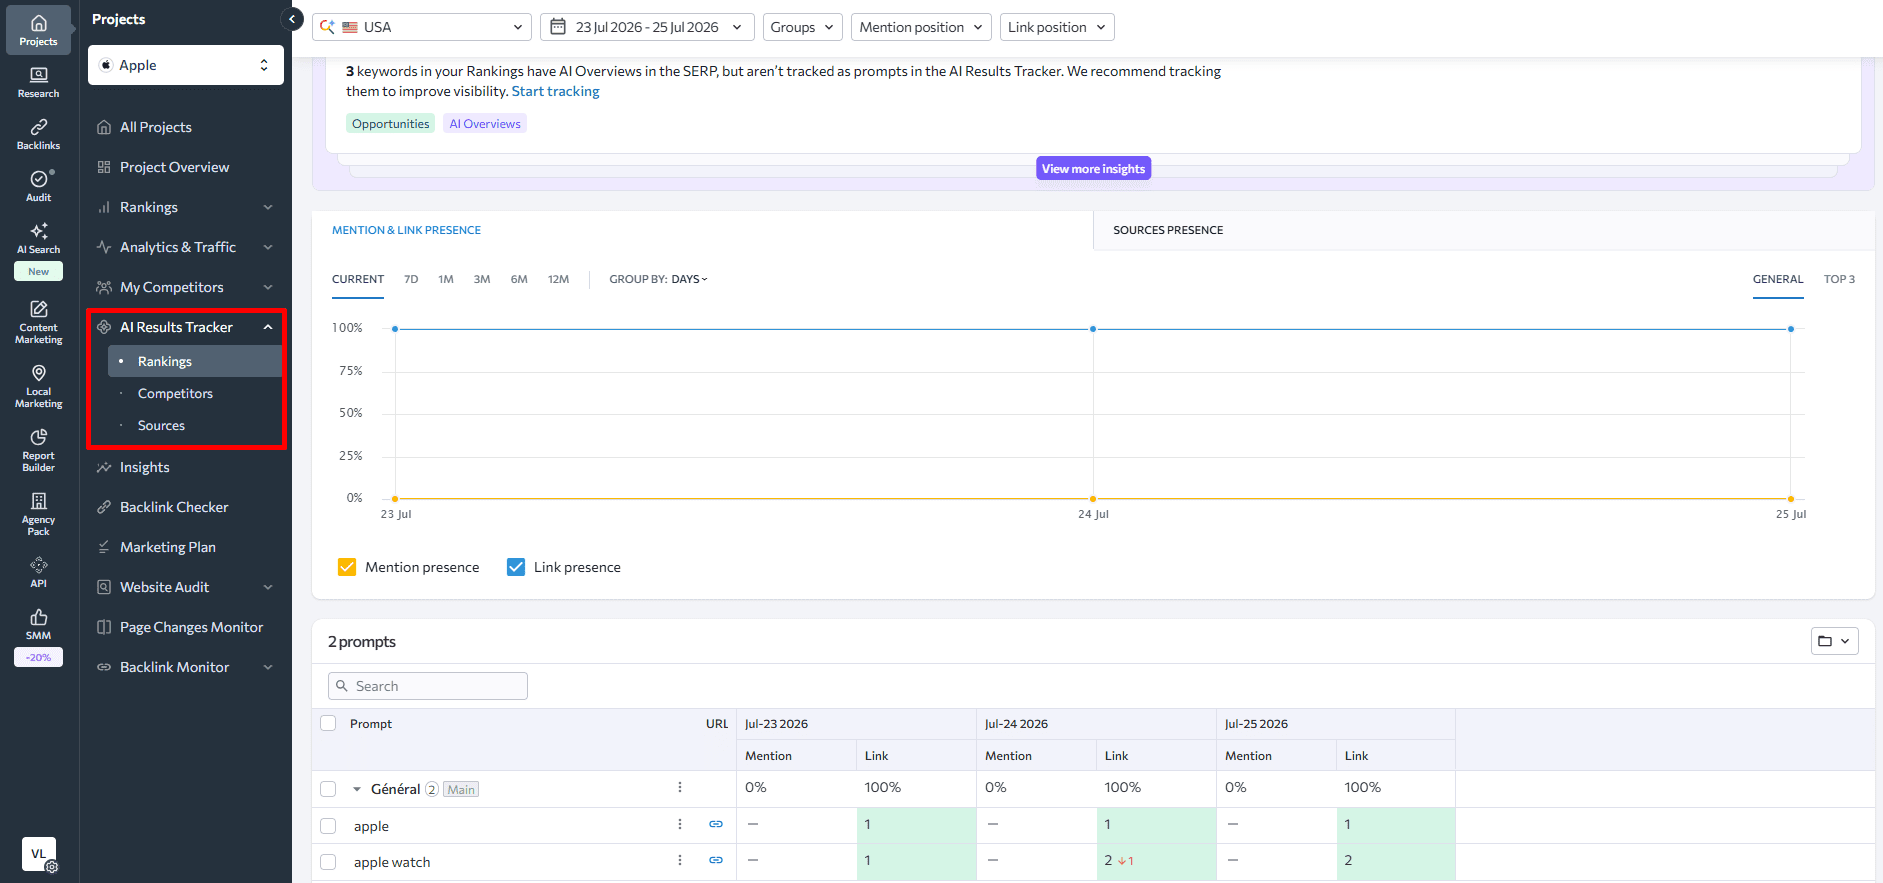Check the apple prompt checkbox
This screenshot has height=883, width=1883.
pyautogui.click(x=328, y=826)
